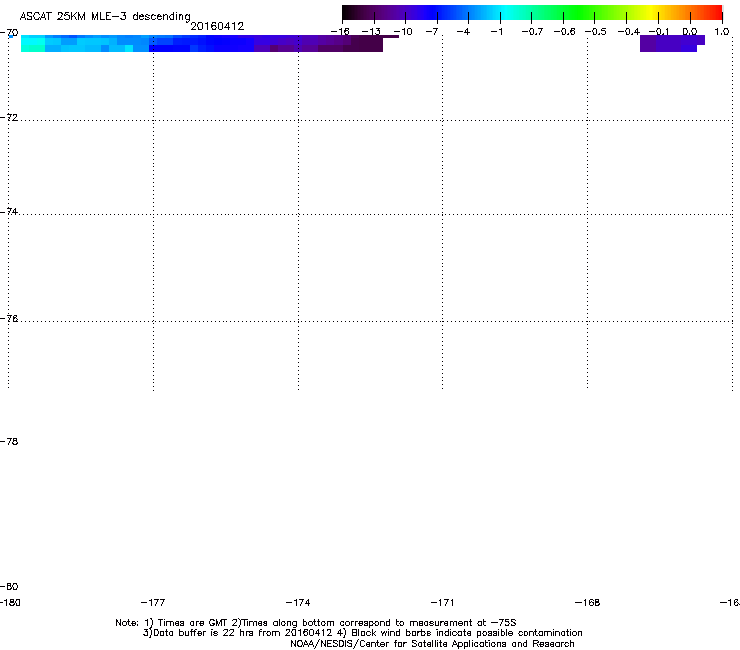The height and width of the screenshot is (650, 740).
Task: Click the -10 color scale label
Action: (x=403, y=32)
